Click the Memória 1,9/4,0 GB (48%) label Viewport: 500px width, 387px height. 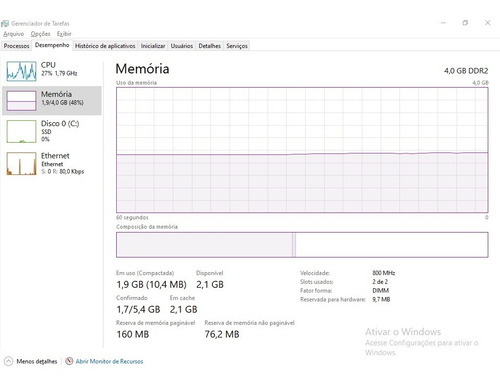point(62,98)
